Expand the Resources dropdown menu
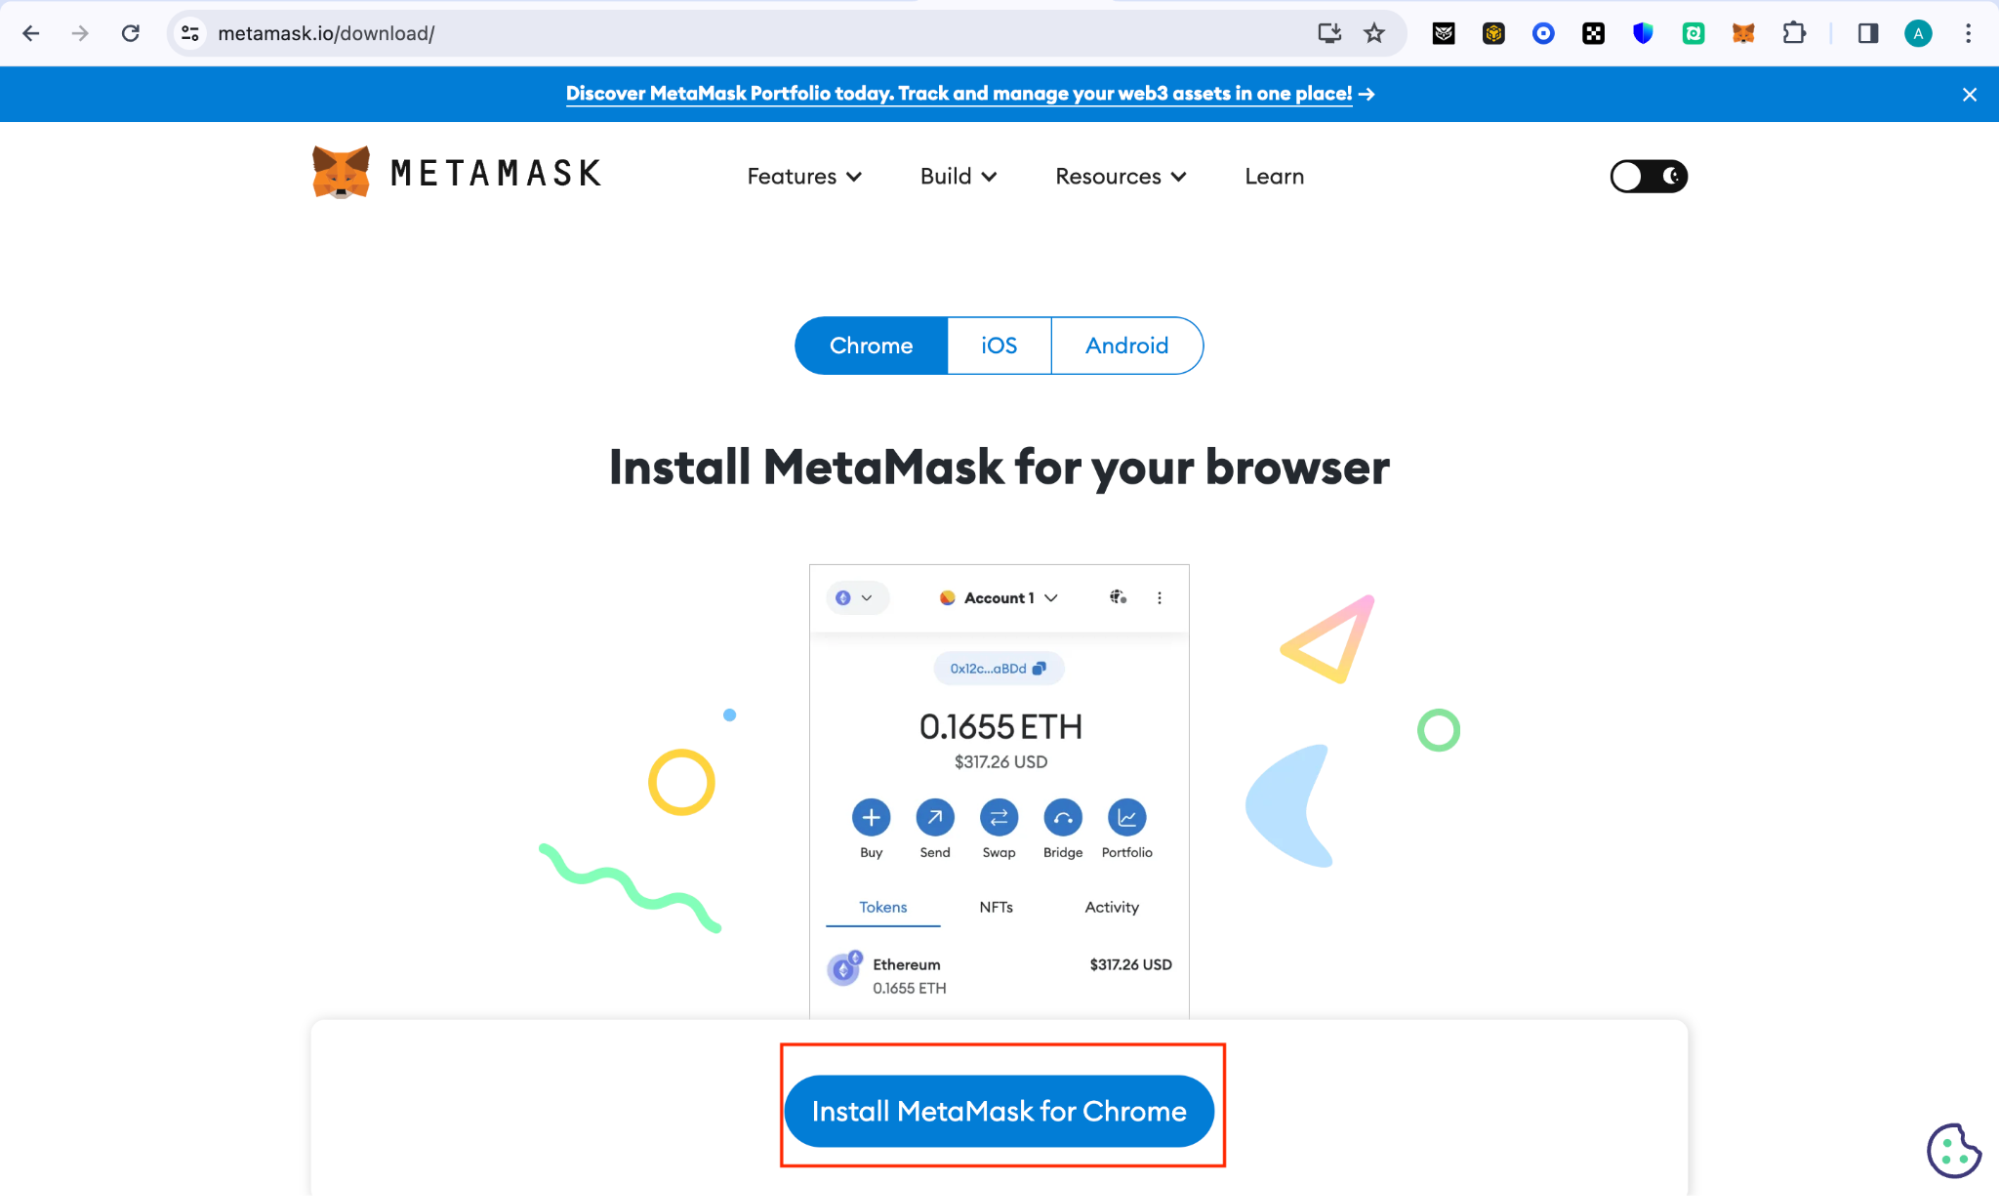1999x1196 pixels. point(1121,175)
